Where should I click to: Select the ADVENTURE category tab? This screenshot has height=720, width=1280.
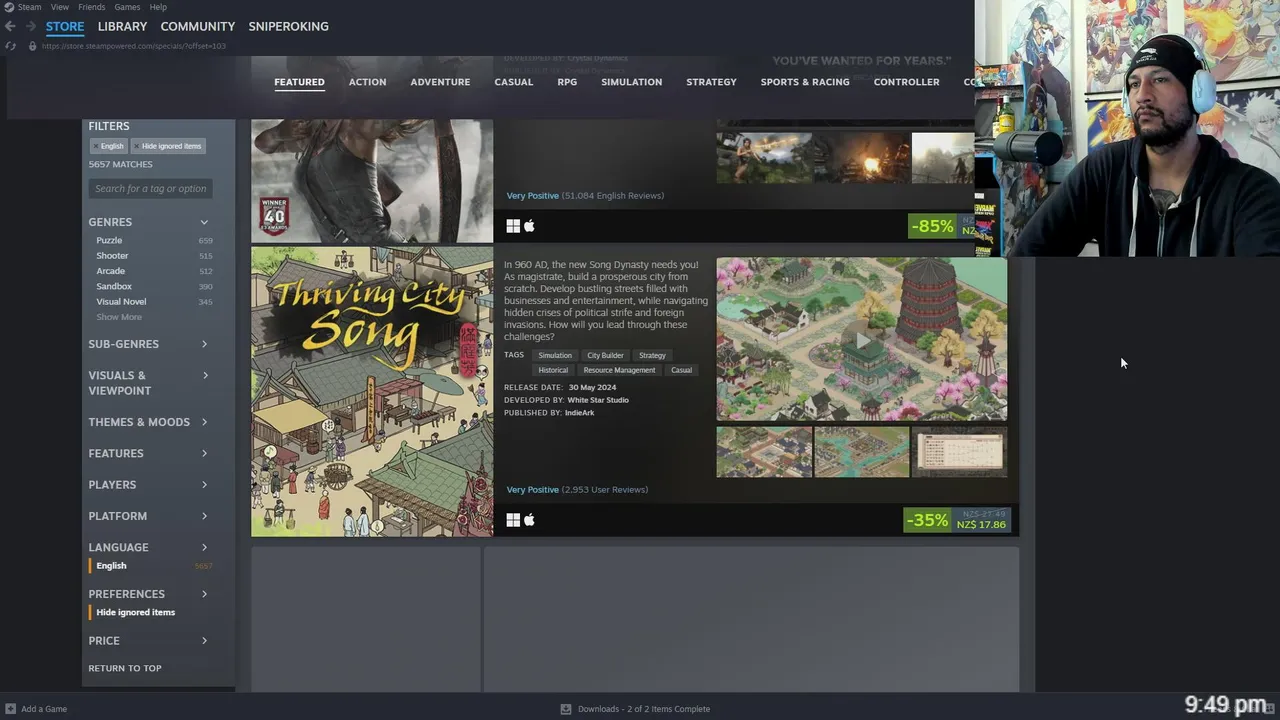coord(440,82)
